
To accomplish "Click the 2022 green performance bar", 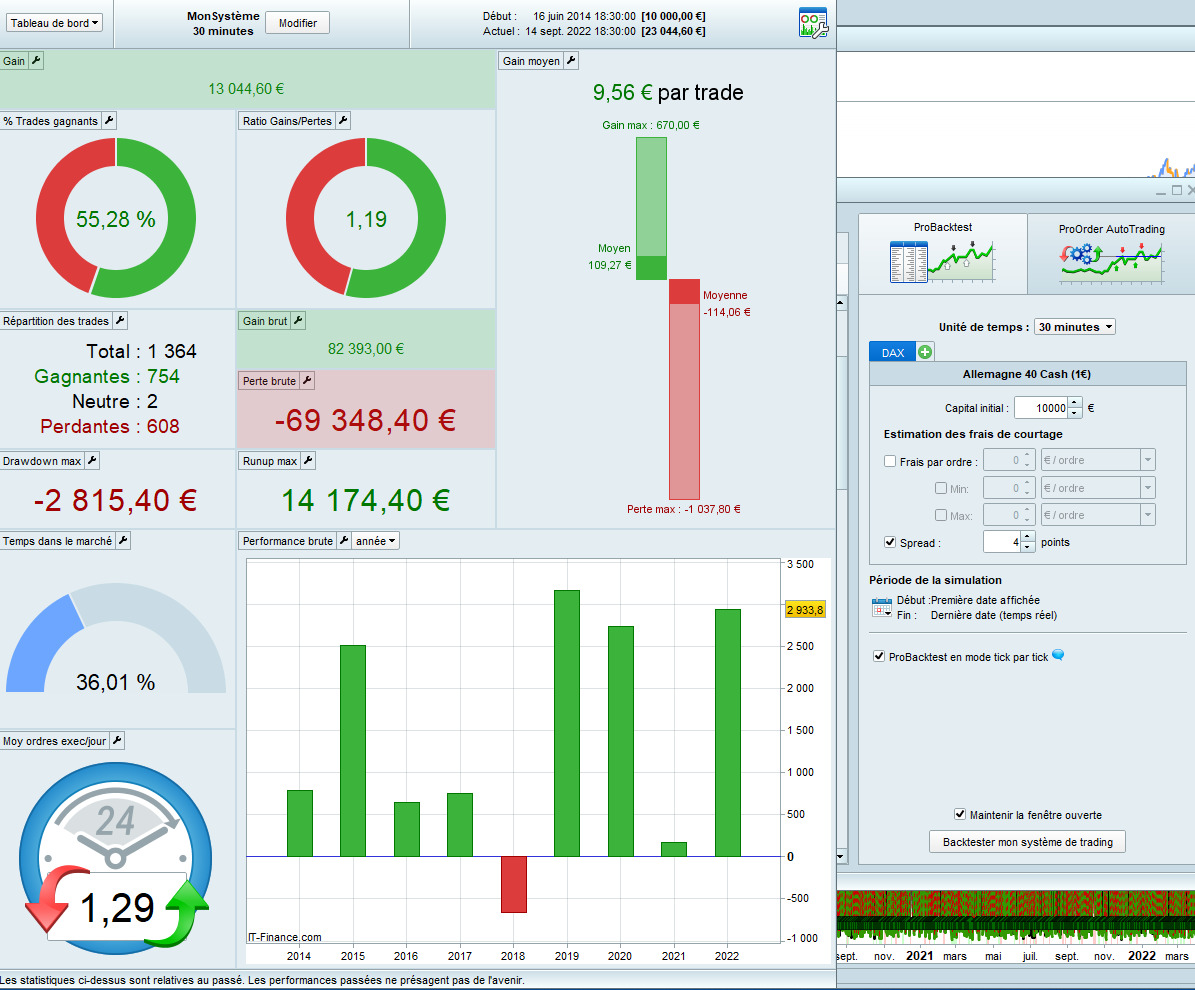I will click(x=727, y=732).
